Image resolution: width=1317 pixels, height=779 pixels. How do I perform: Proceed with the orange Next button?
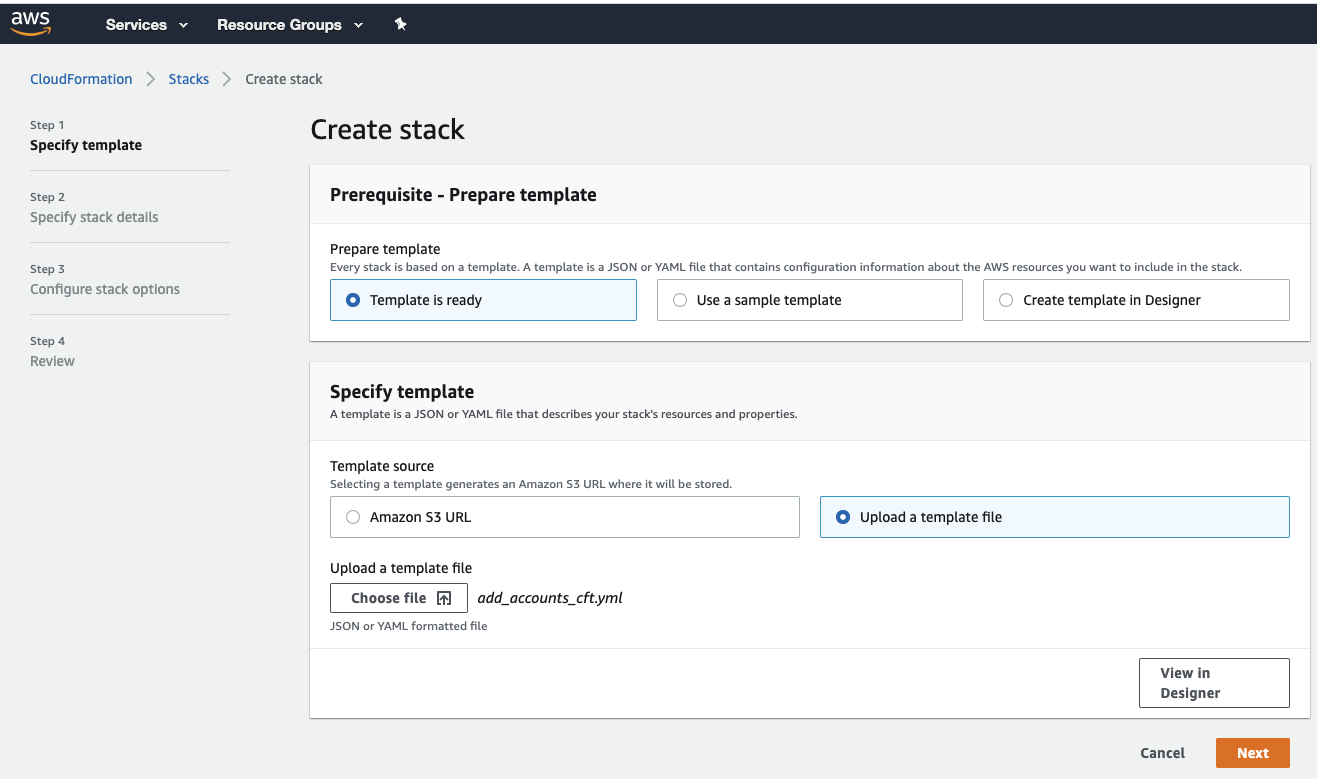pos(1253,753)
